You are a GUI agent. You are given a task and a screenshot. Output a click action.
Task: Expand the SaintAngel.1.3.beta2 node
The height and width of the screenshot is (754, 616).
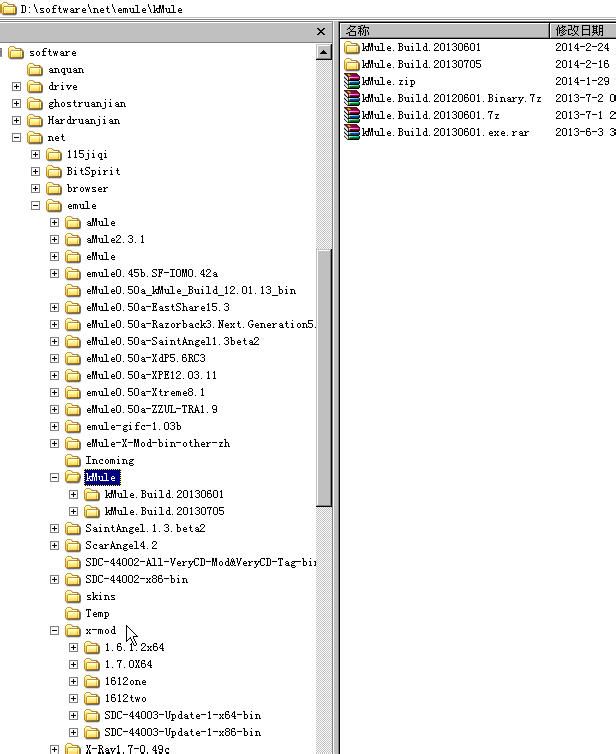pos(54,528)
